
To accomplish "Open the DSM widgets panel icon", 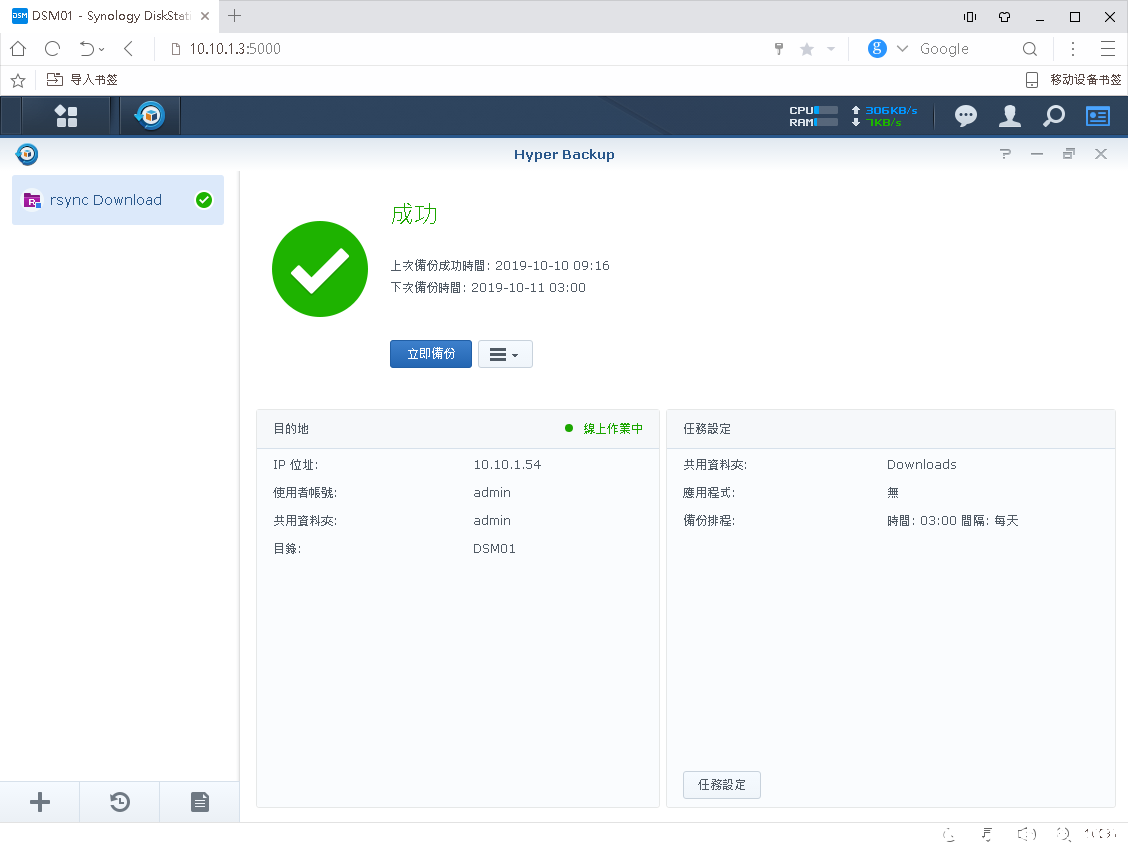I will point(1098,116).
